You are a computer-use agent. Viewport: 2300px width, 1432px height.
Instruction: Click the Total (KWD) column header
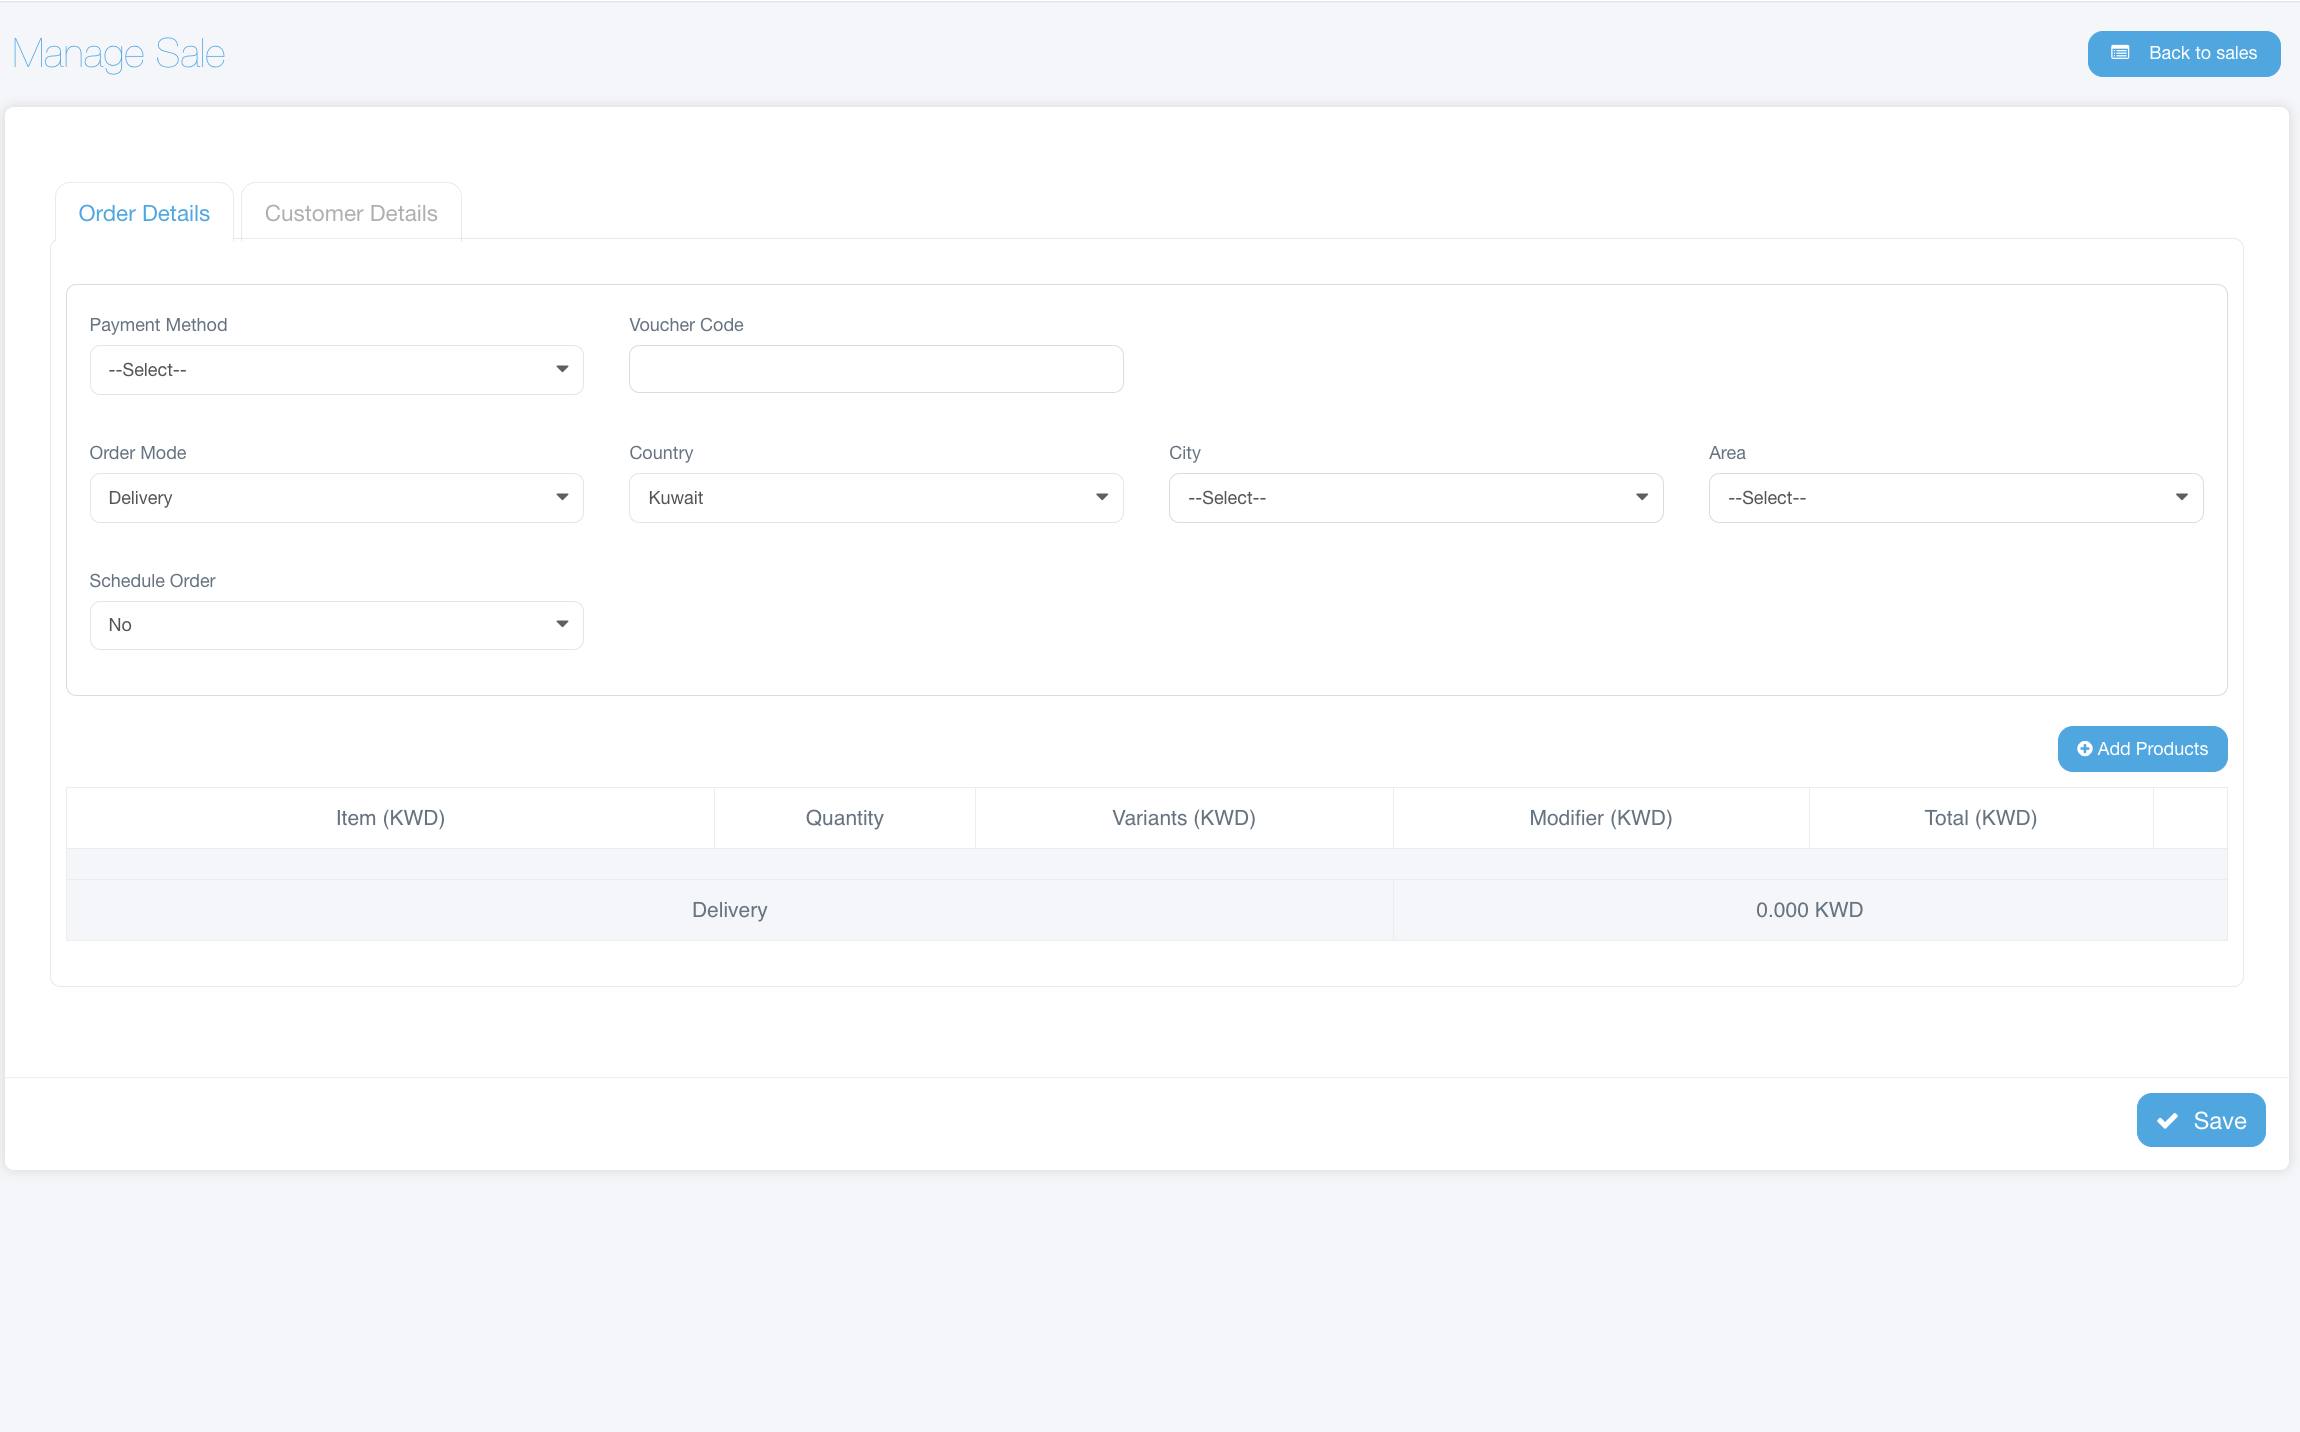coord(1980,818)
